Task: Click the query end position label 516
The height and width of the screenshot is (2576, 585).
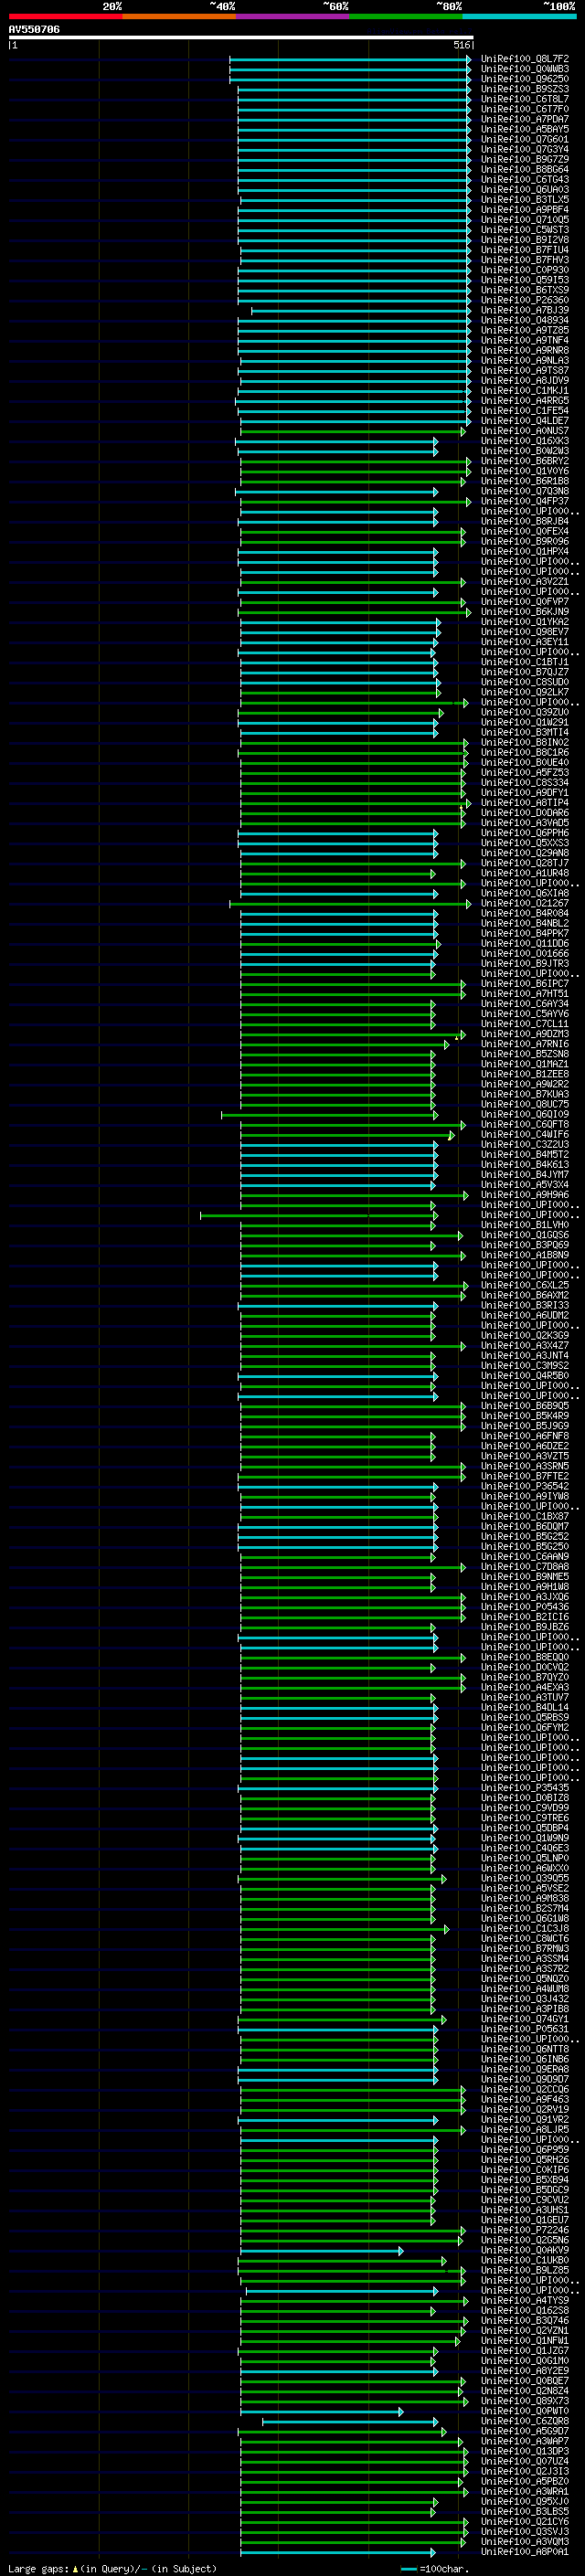Action: [x=461, y=45]
